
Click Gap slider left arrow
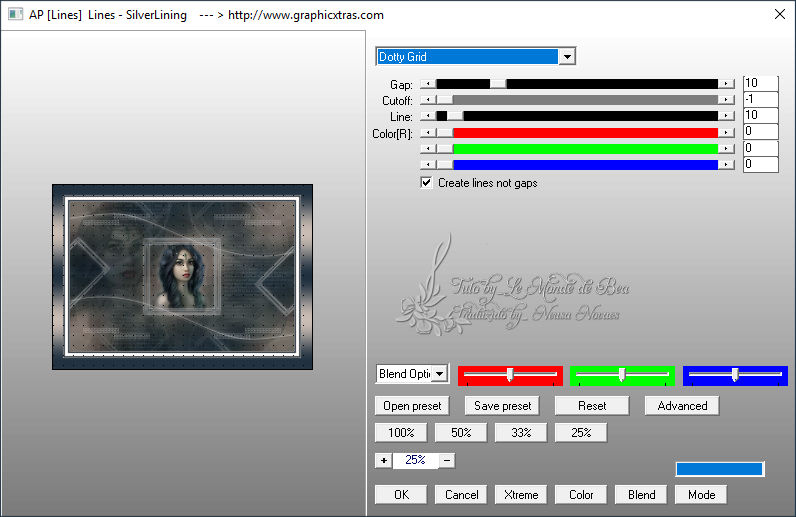(428, 84)
